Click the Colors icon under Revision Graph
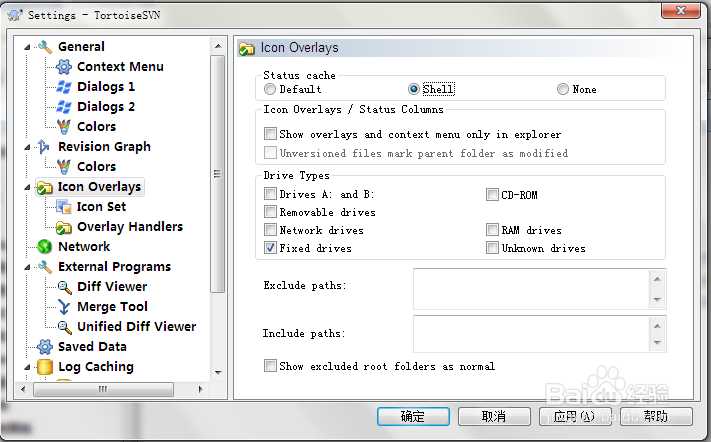711x442 pixels. point(64,167)
